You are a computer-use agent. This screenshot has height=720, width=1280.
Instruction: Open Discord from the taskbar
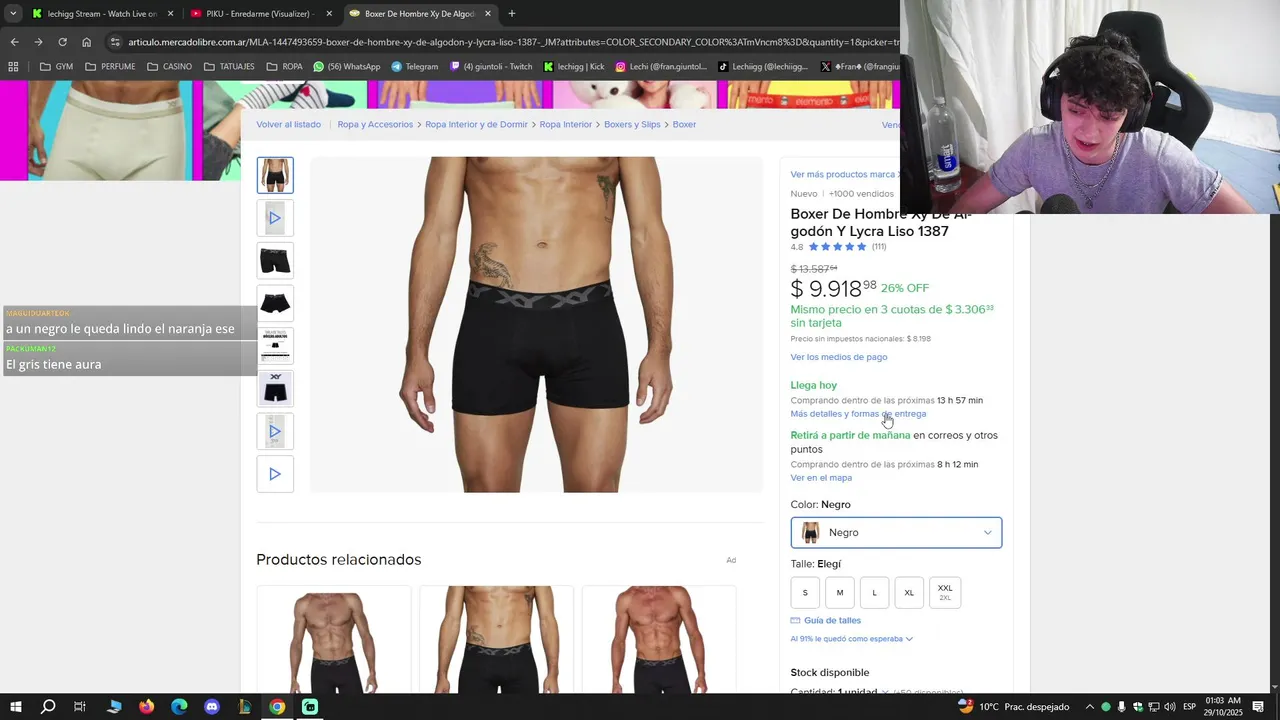point(212,707)
